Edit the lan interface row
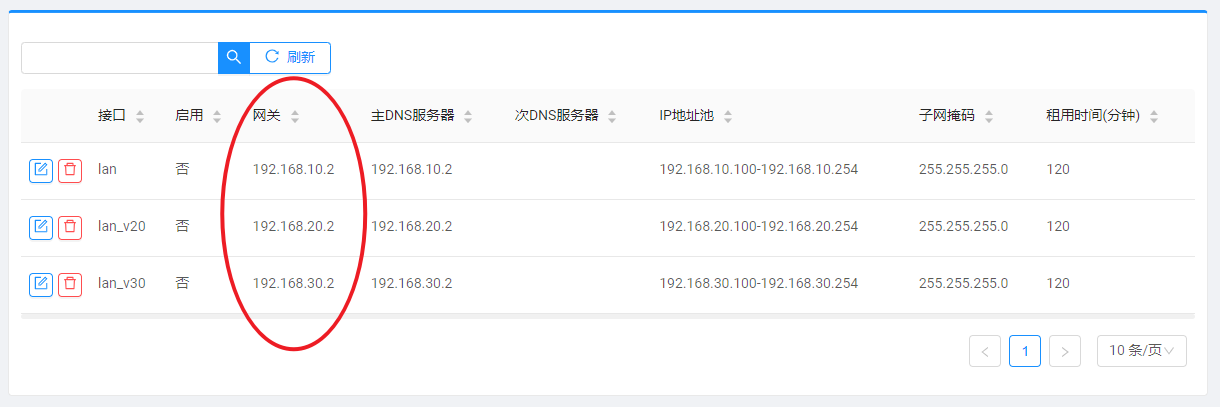This screenshot has height=407, width=1220. tap(41, 170)
